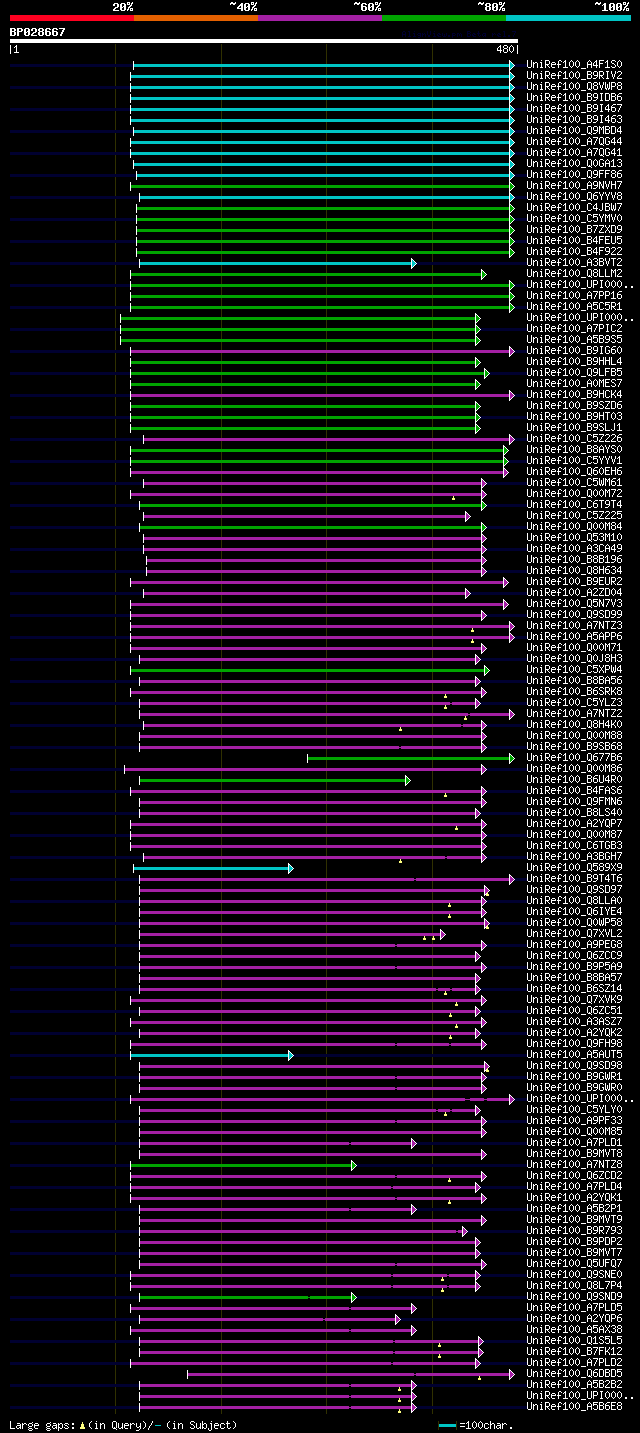Click the green alignment bar for UniRef100_Q677B6
The width and height of the screenshot is (640, 1433).
pos(411,758)
